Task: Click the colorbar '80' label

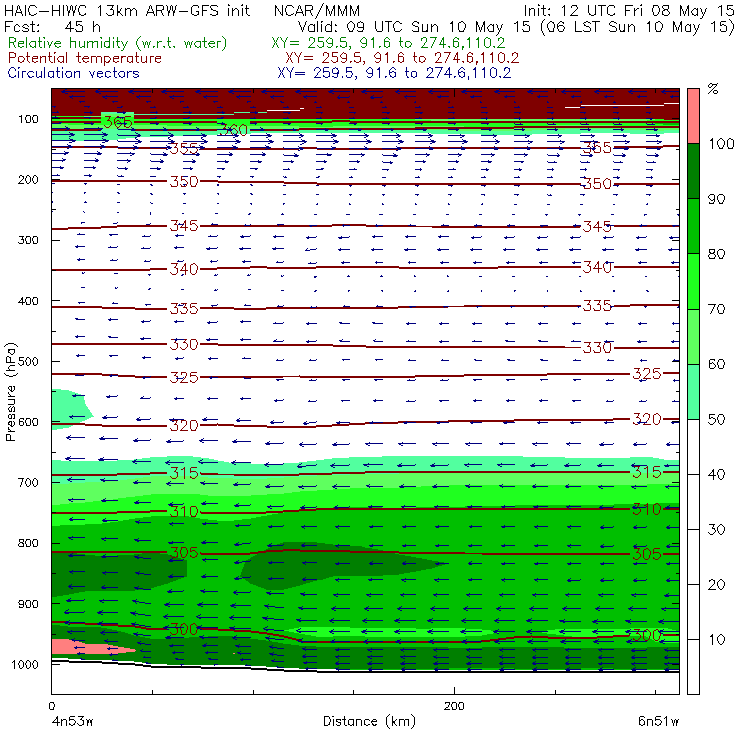Action: (716, 254)
